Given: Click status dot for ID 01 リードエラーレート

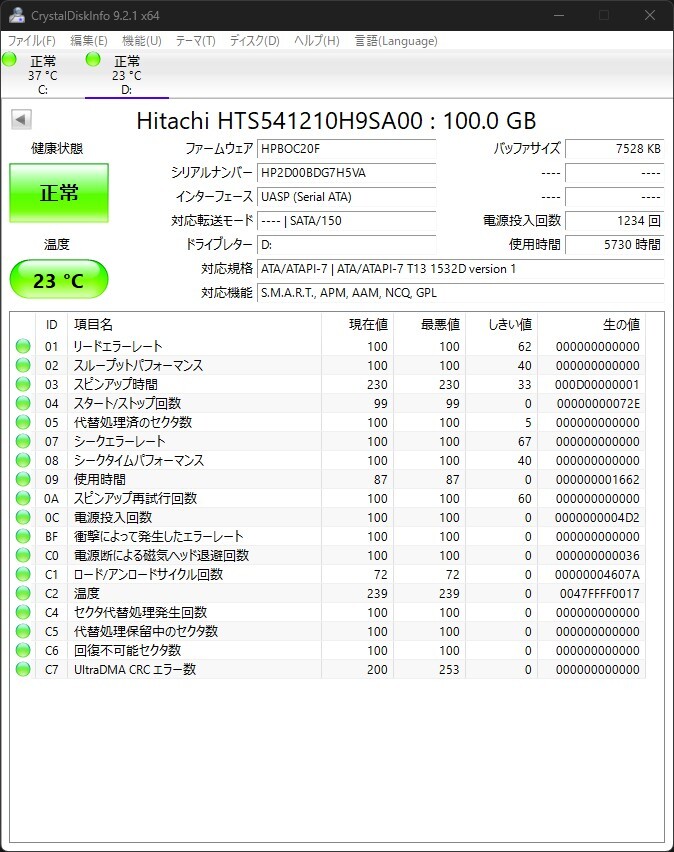Looking at the screenshot, I should (x=23, y=346).
